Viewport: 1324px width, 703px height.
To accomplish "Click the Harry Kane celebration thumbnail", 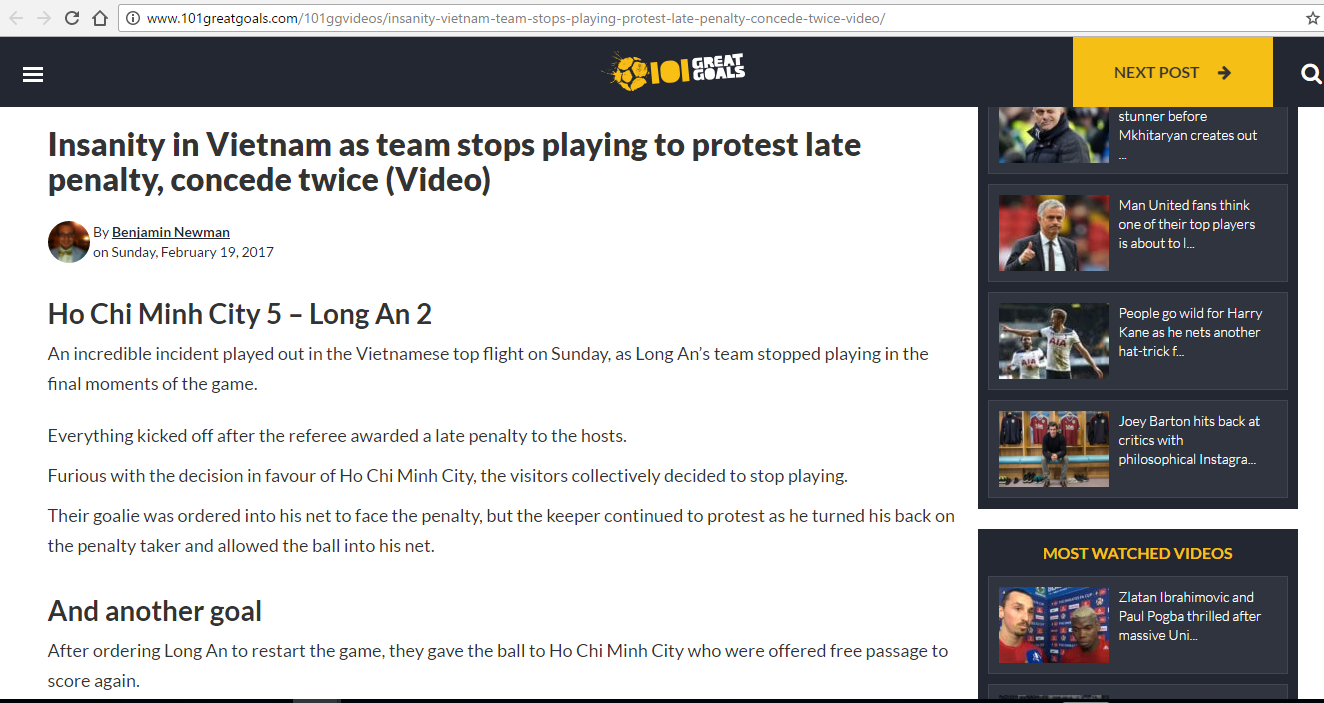I will pyautogui.click(x=1054, y=341).
